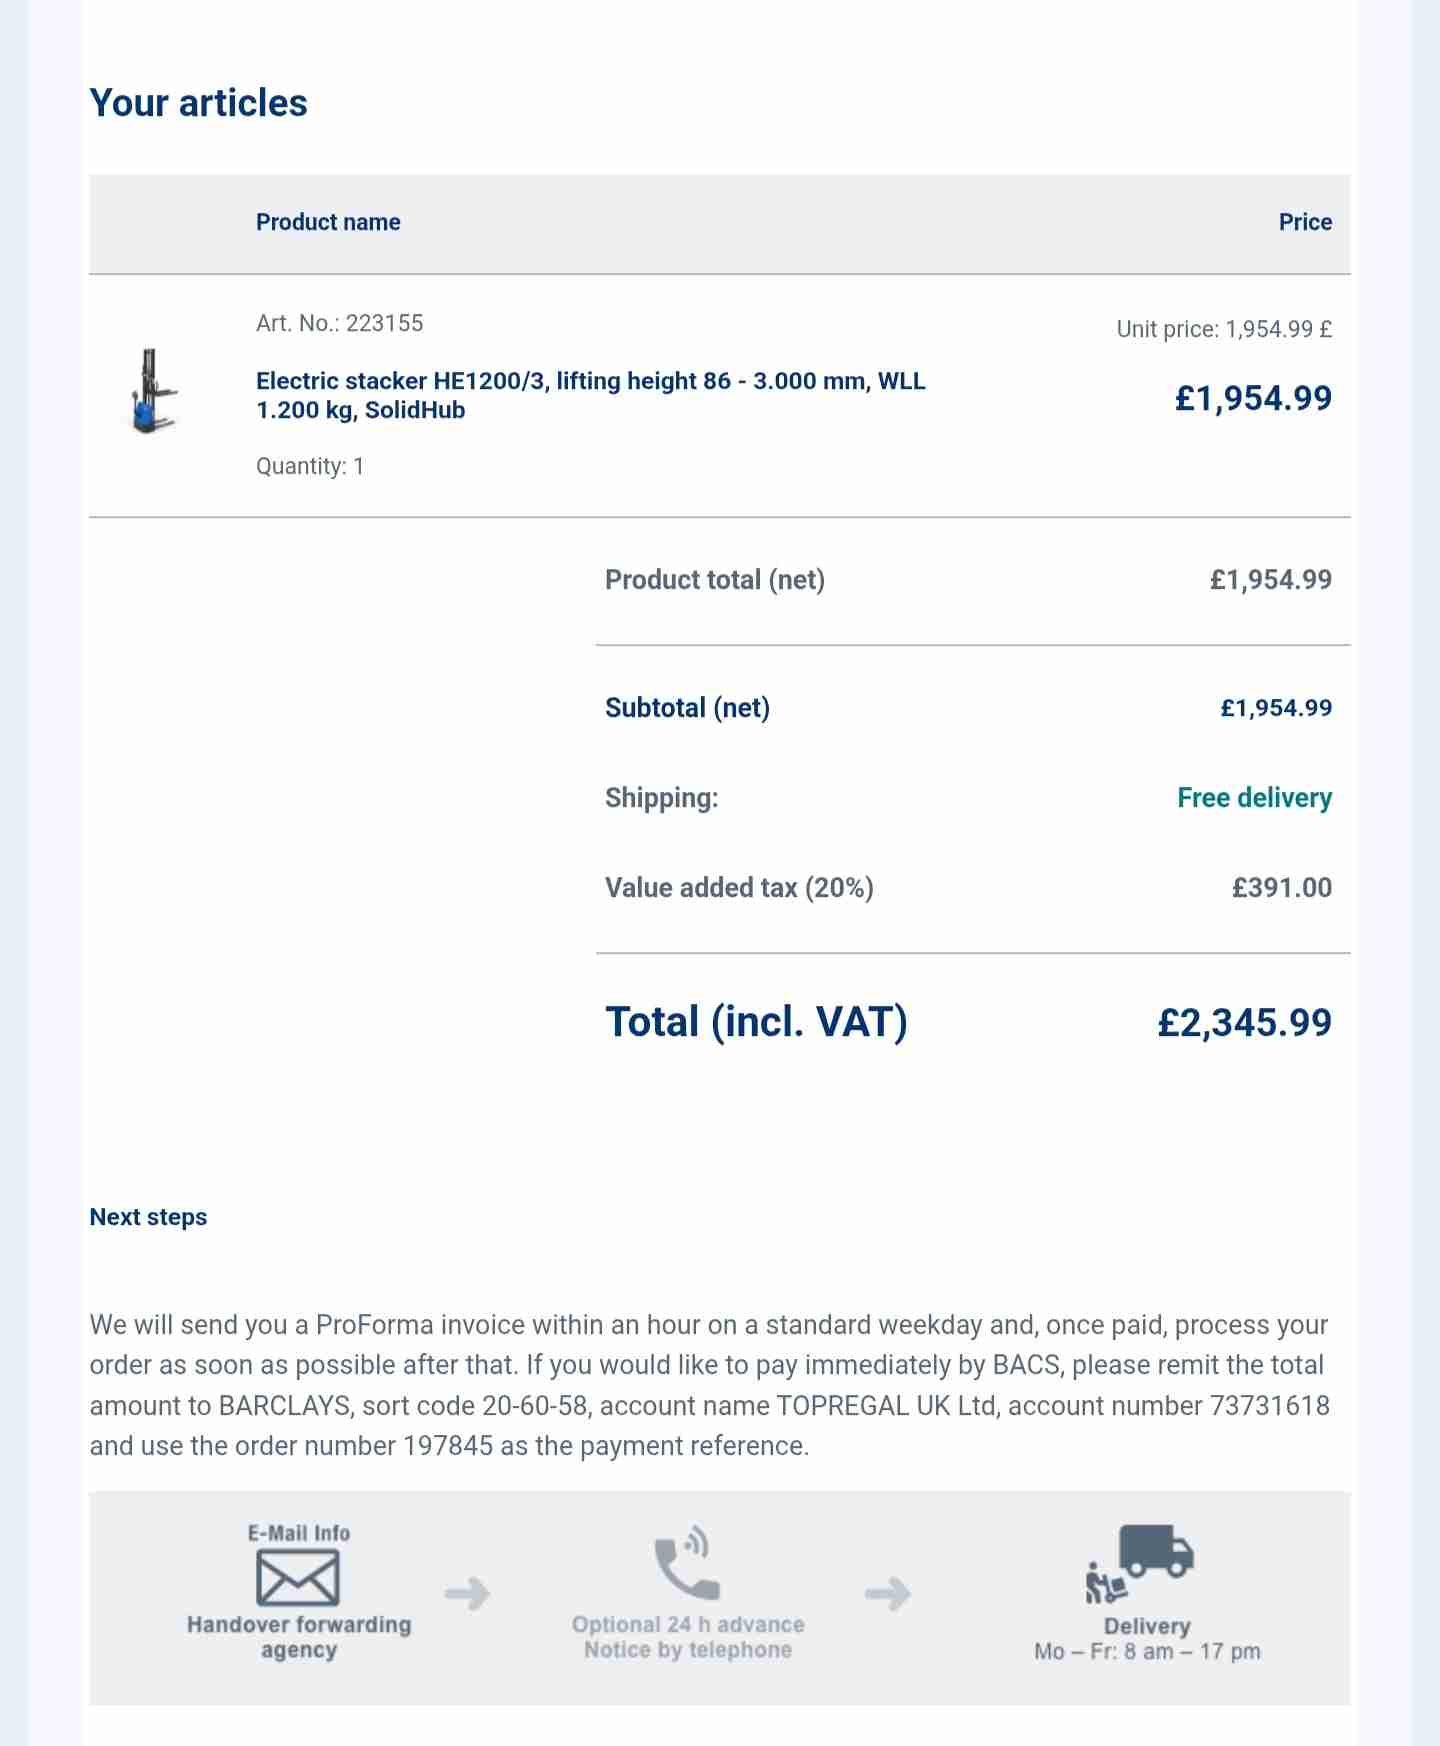Click the green "Free delivery" text
Screen dimensions: 1440x1746
click(1254, 798)
